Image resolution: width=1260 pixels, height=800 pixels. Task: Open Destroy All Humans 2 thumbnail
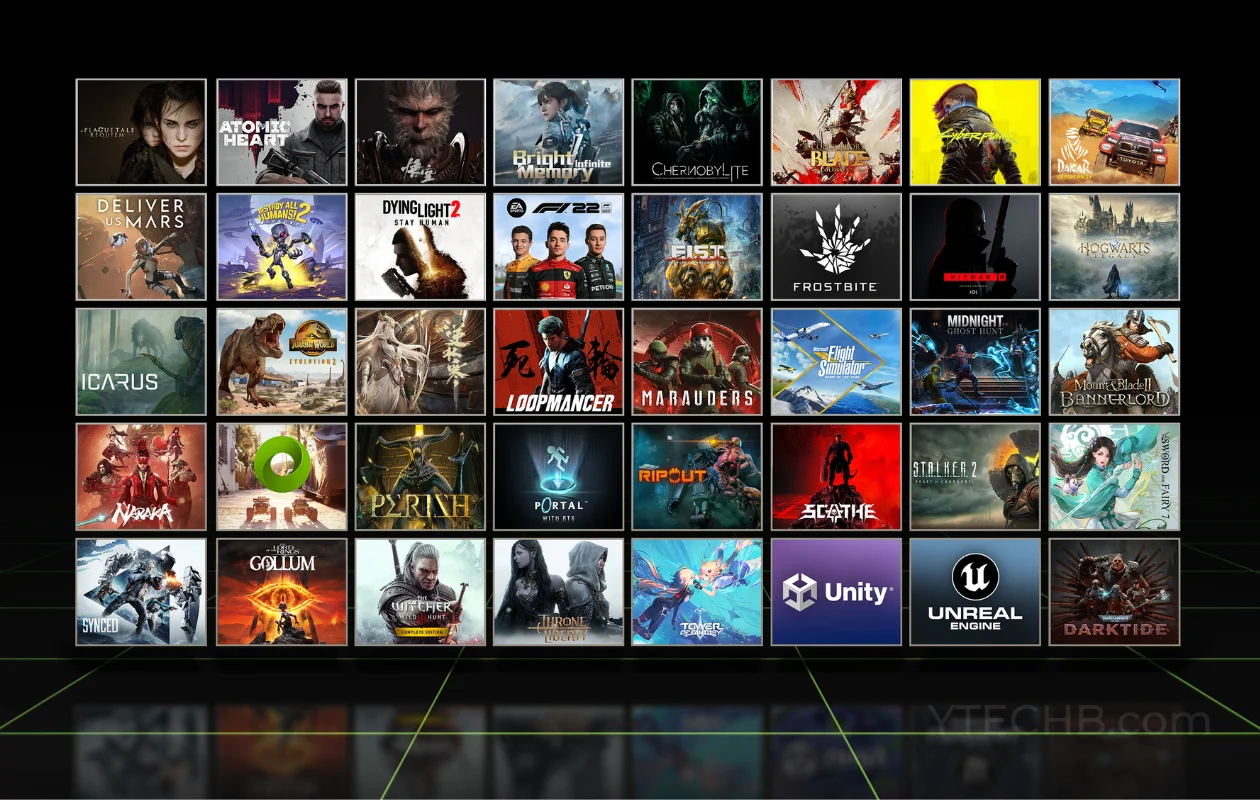point(282,247)
